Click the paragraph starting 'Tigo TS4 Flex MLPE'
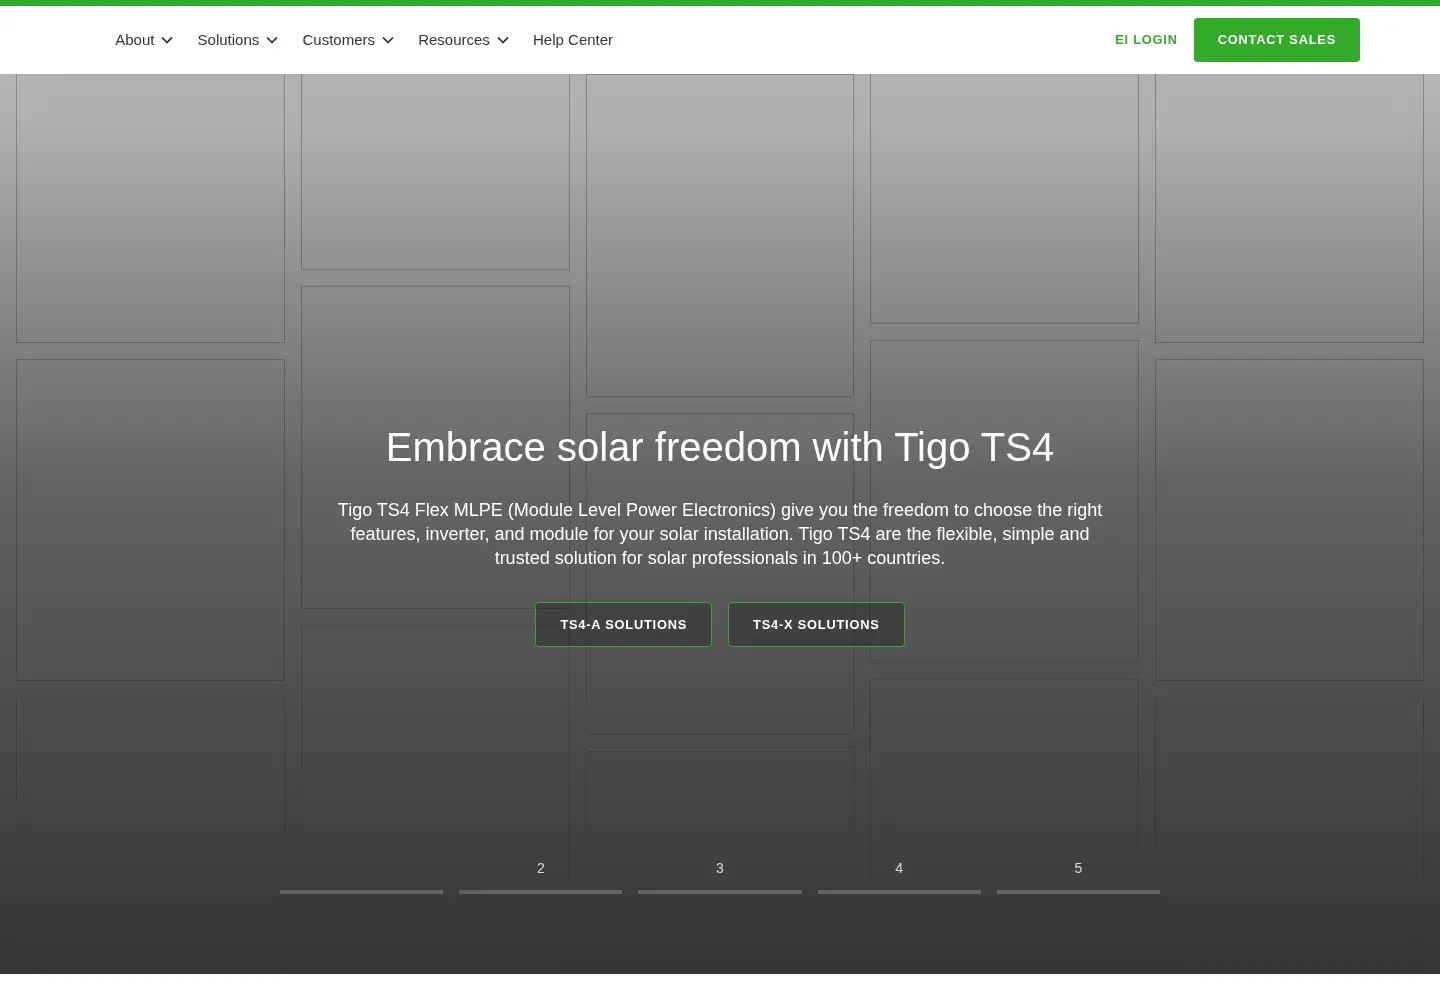 (x=720, y=534)
